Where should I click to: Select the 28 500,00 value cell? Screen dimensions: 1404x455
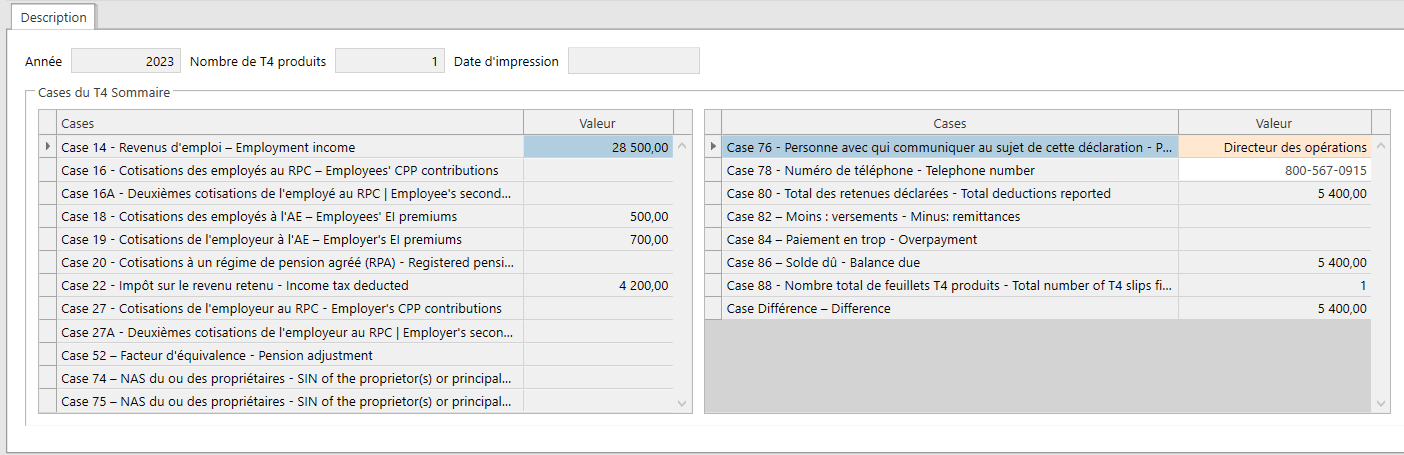pyautogui.click(x=598, y=147)
